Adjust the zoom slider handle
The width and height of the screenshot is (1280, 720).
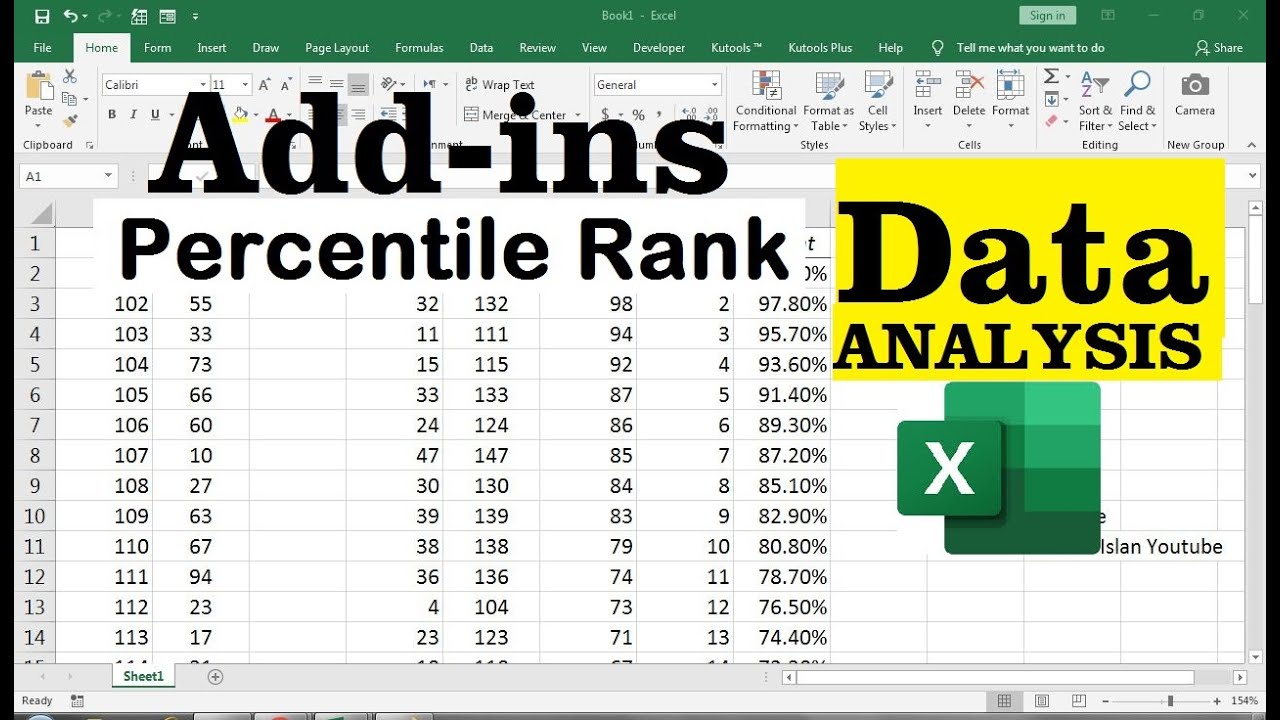pos(1170,701)
